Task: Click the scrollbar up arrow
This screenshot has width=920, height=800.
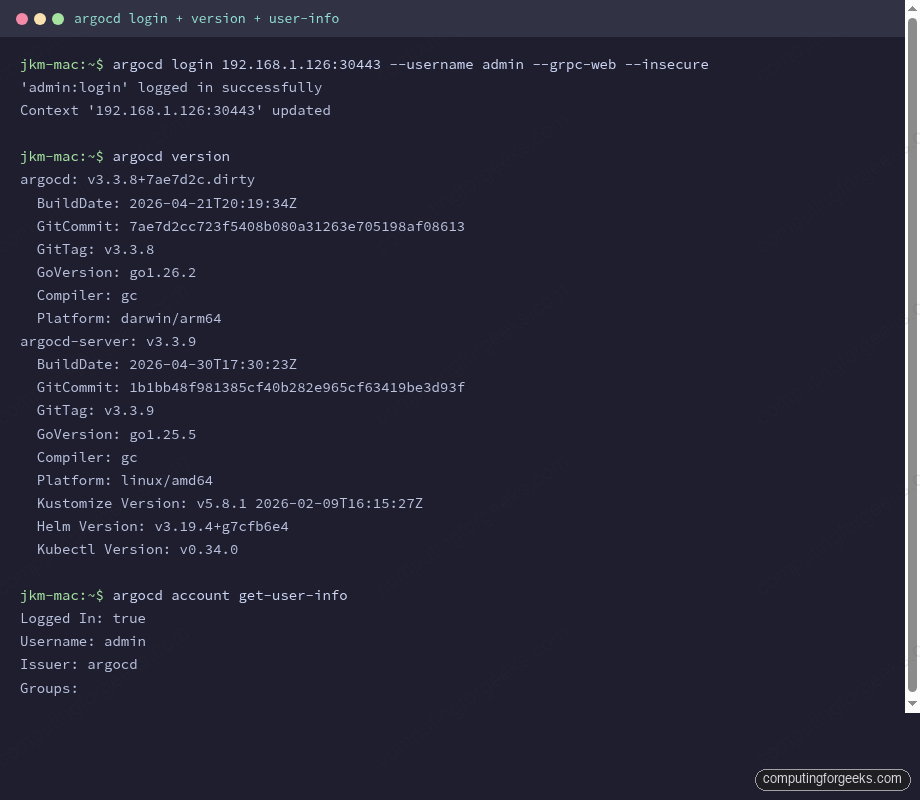Action: 912,8
